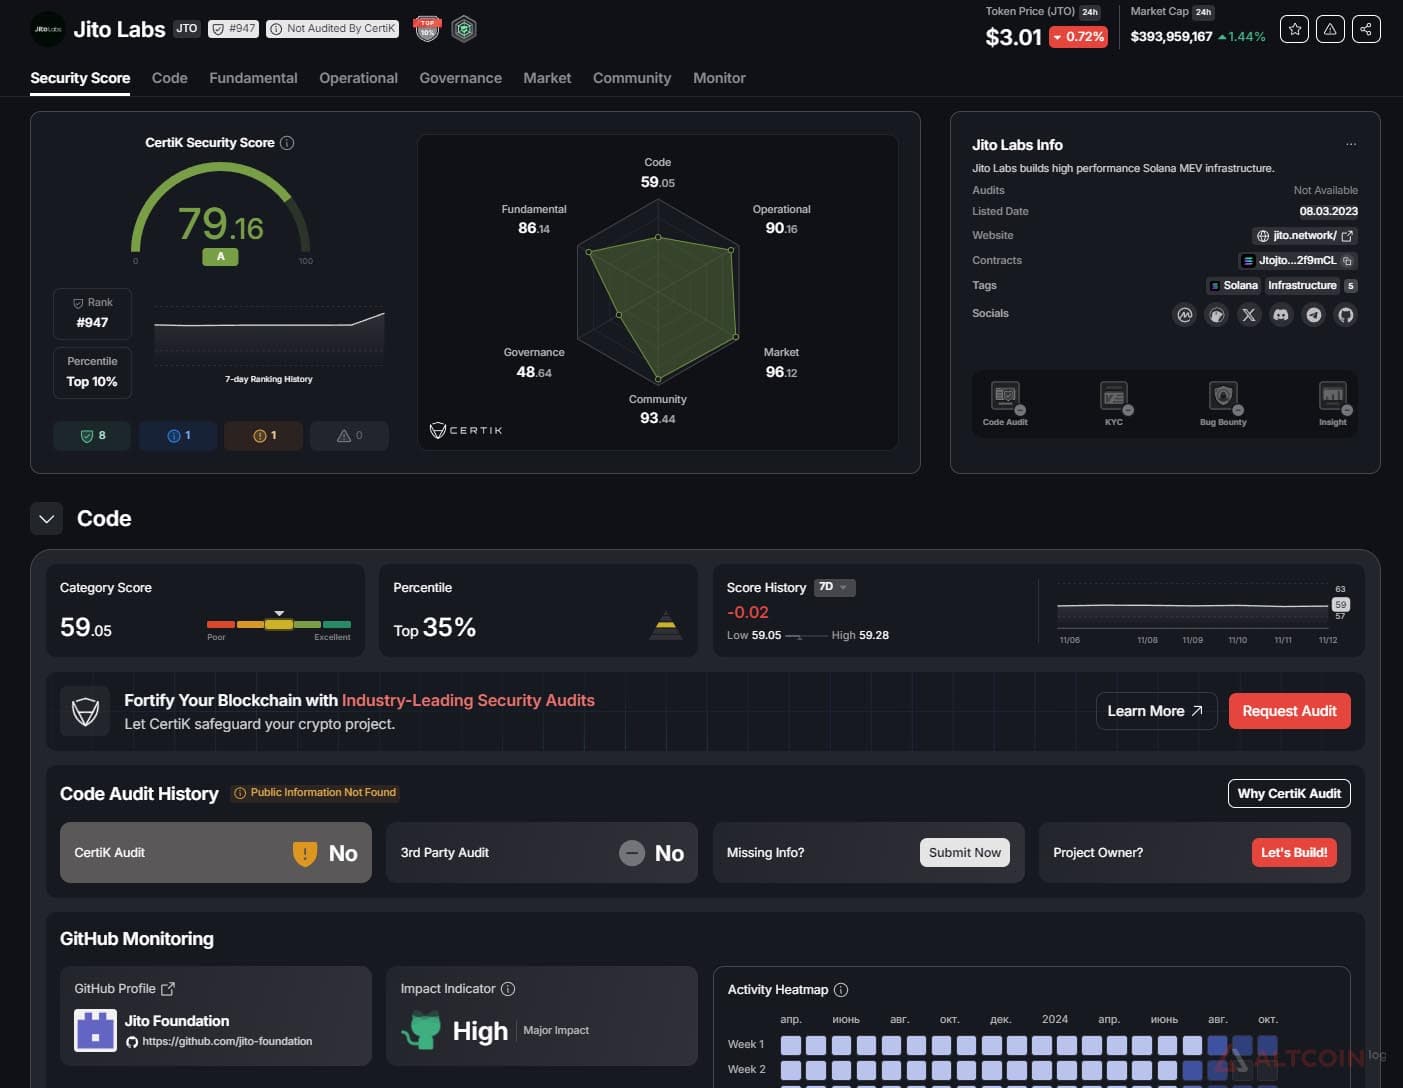Open the Activity Heatmap info icon
Viewport: 1403px width, 1088px height.
(x=841, y=990)
